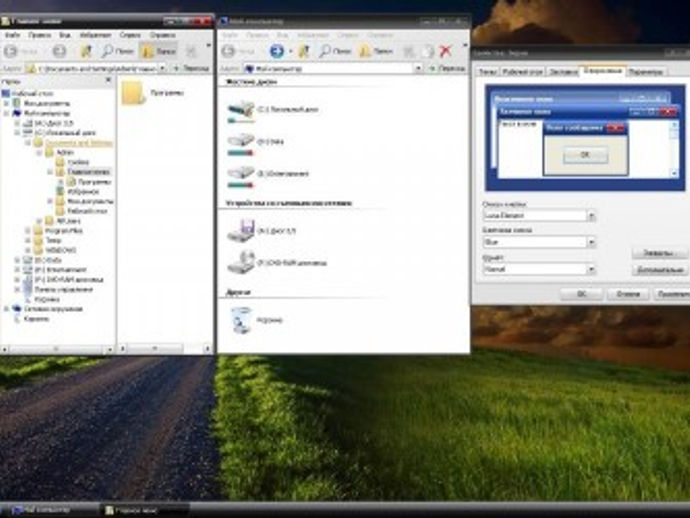Click the Переход go button in the Мой компьютер window
This screenshot has width=690, height=518.
[x=447, y=69]
